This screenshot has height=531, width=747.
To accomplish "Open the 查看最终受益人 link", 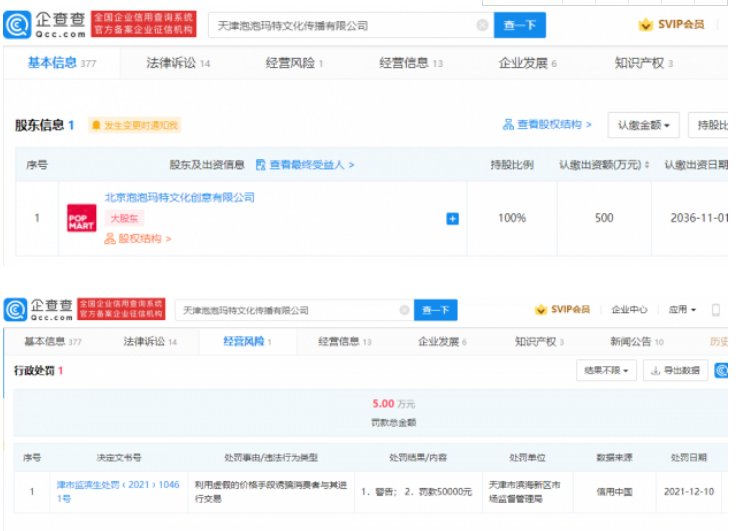I will 305,165.
